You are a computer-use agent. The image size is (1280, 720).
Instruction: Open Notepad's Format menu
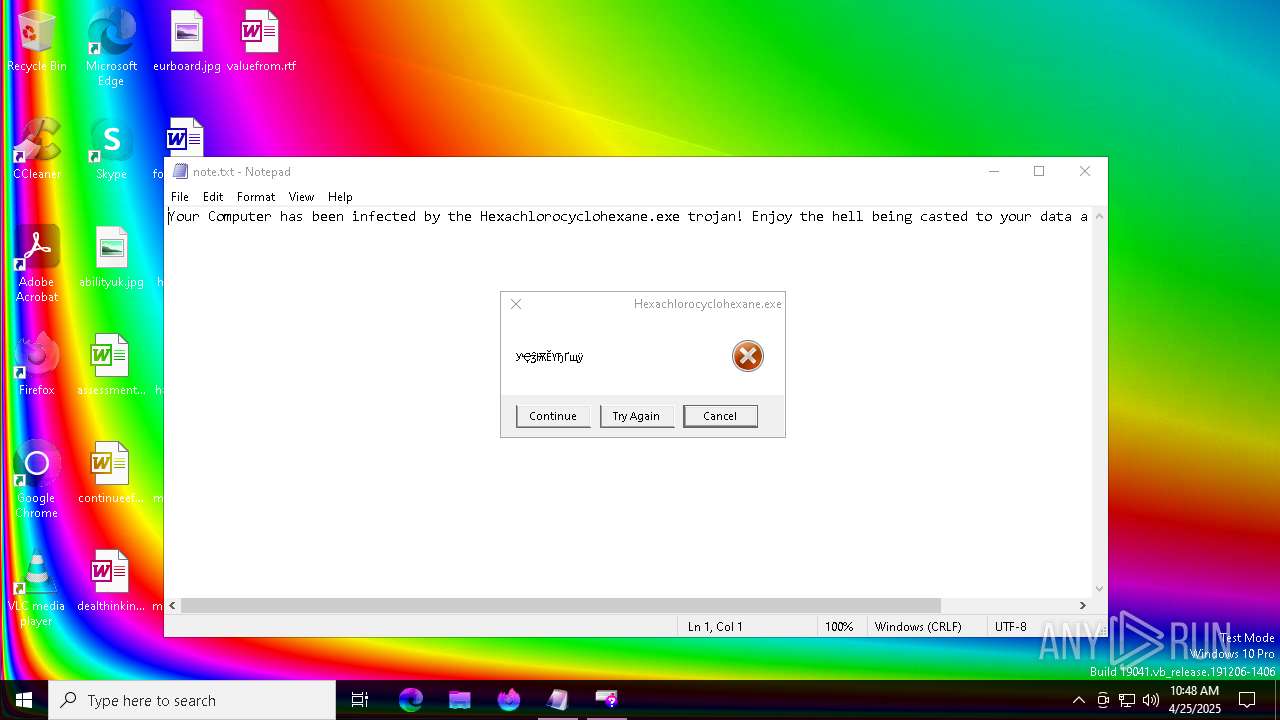coord(256,197)
